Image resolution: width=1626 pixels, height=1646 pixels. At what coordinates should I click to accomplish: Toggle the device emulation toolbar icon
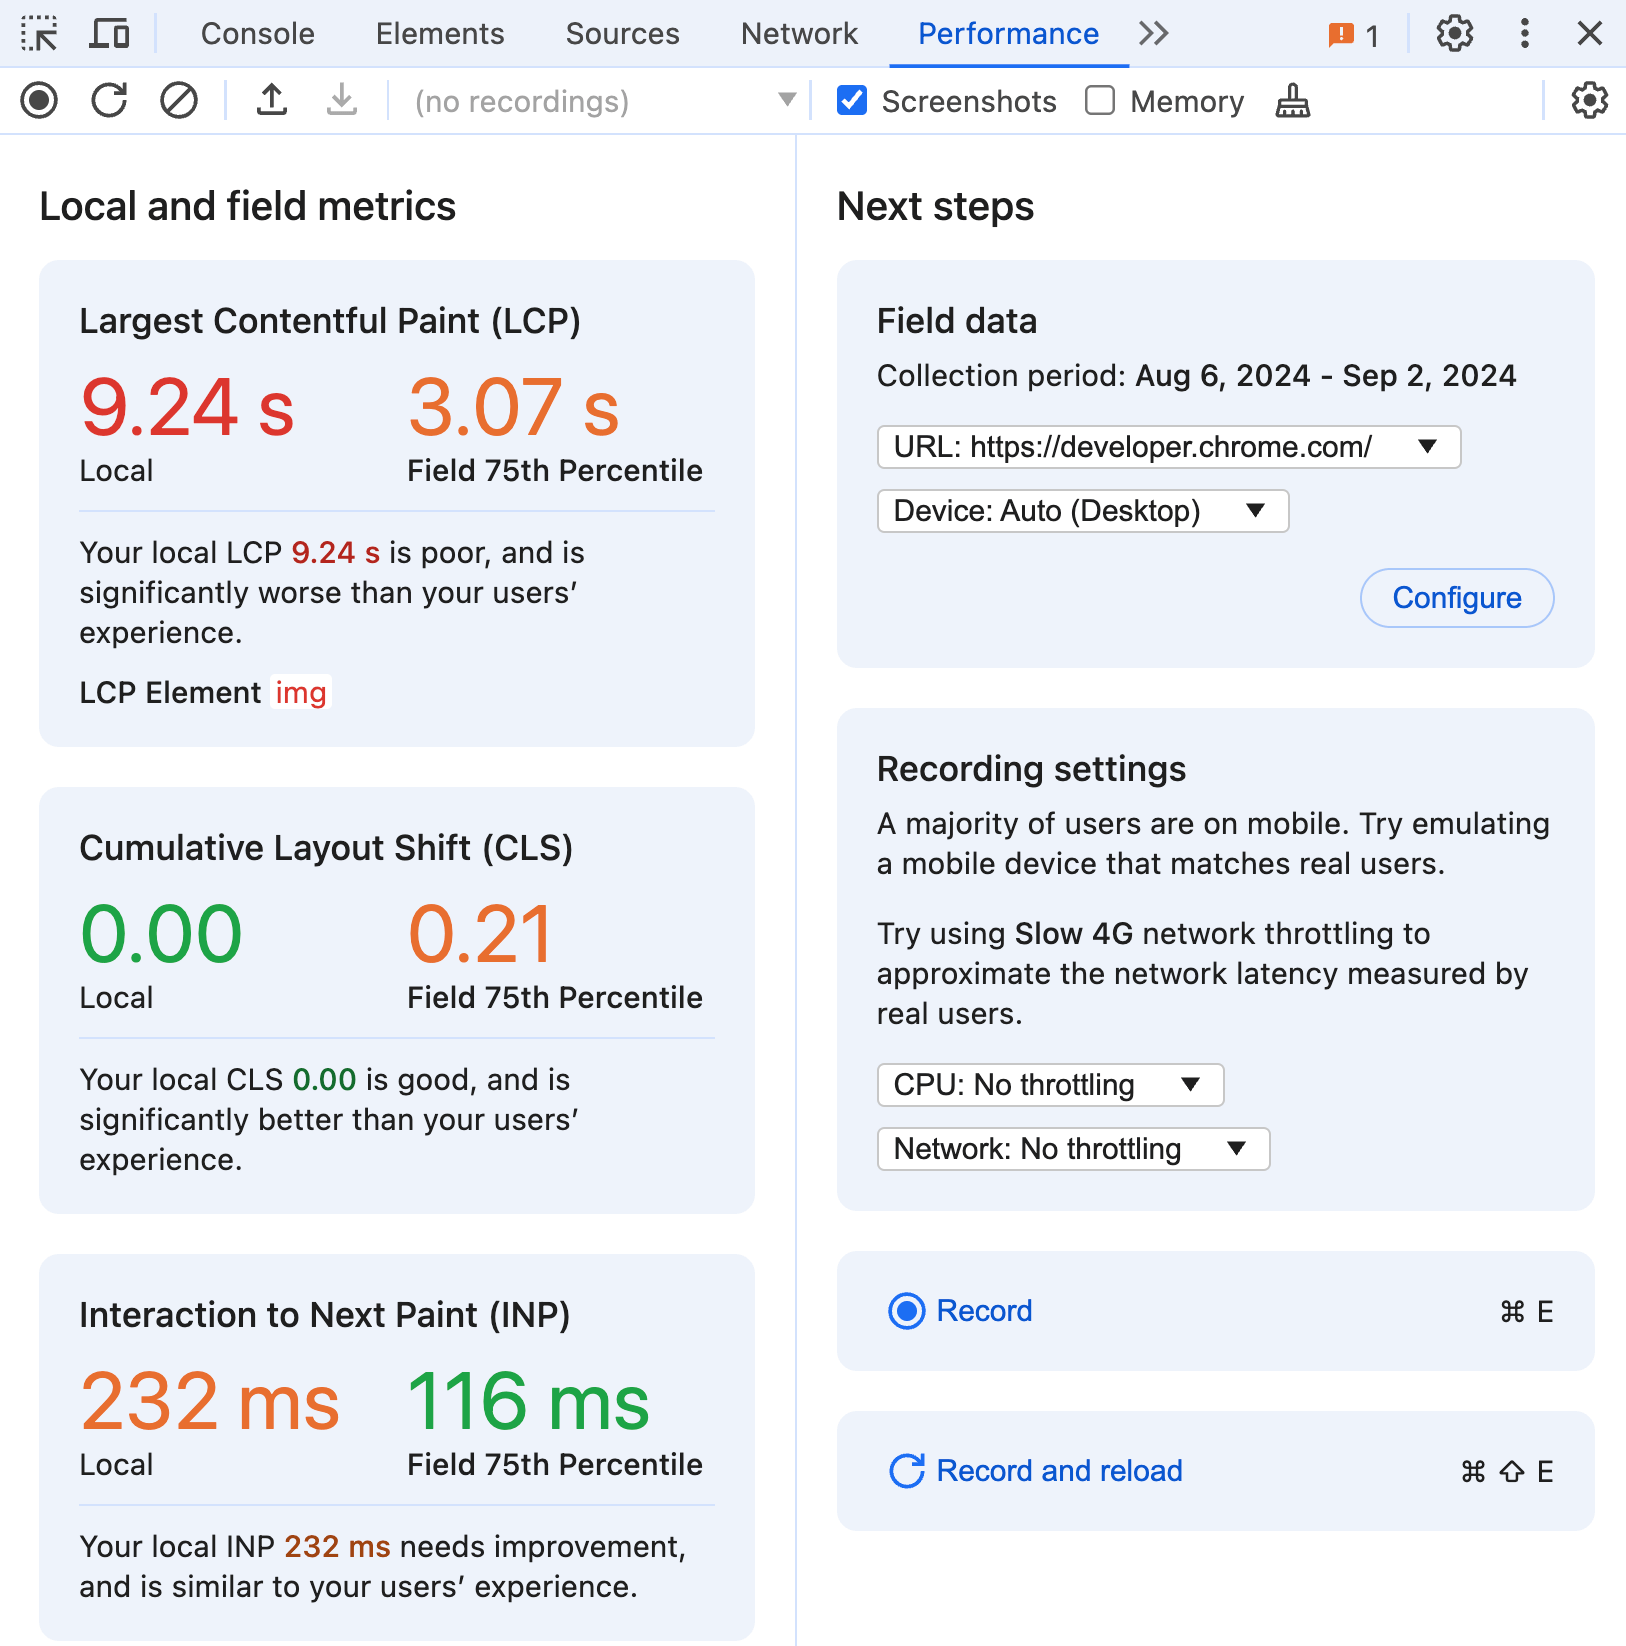[110, 33]
